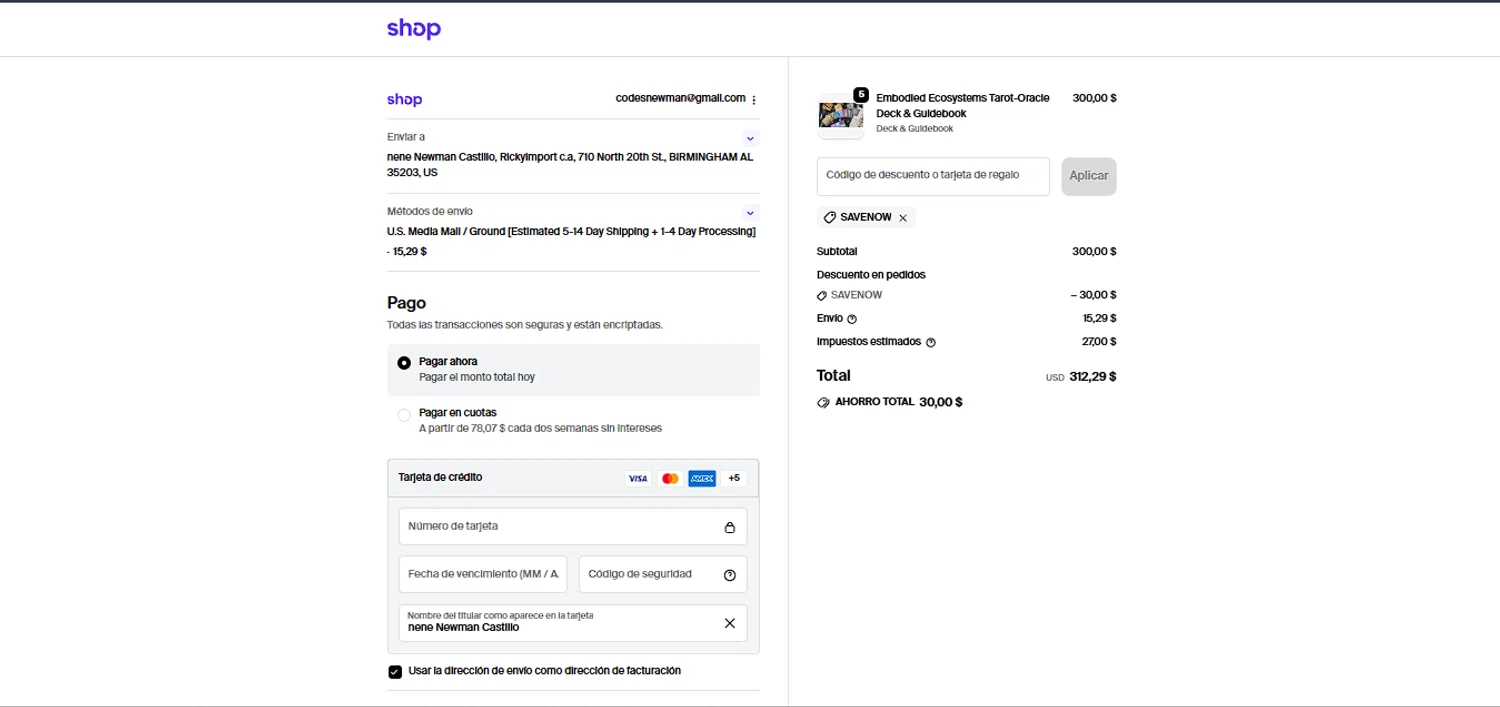Show the +5 additional card types
Screen dimensions: 1500x707
(734, 478)
